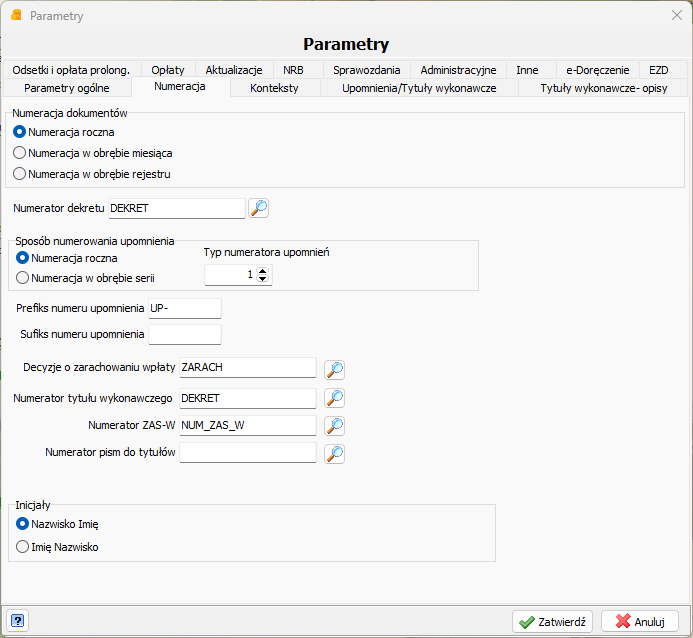Cancel changes with Anuluj button
Viewport: 693px width, 638px height.
(x=640, y=622)
